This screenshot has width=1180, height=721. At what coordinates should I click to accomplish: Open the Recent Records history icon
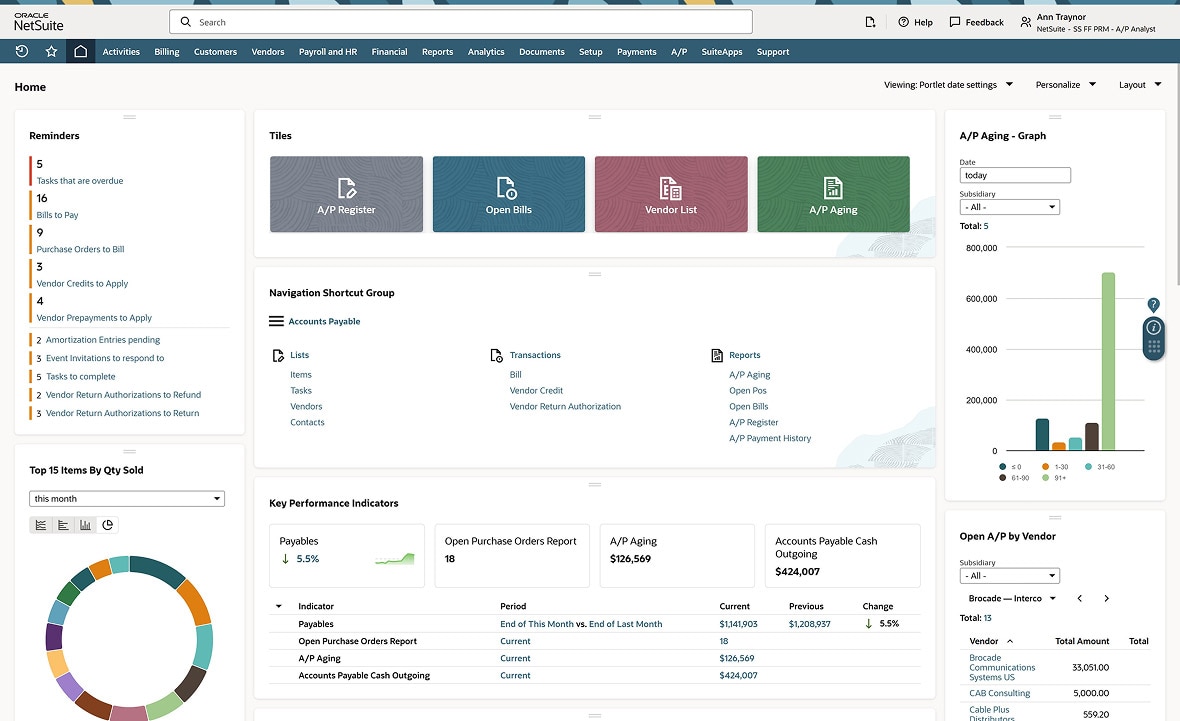click(22, 52)
